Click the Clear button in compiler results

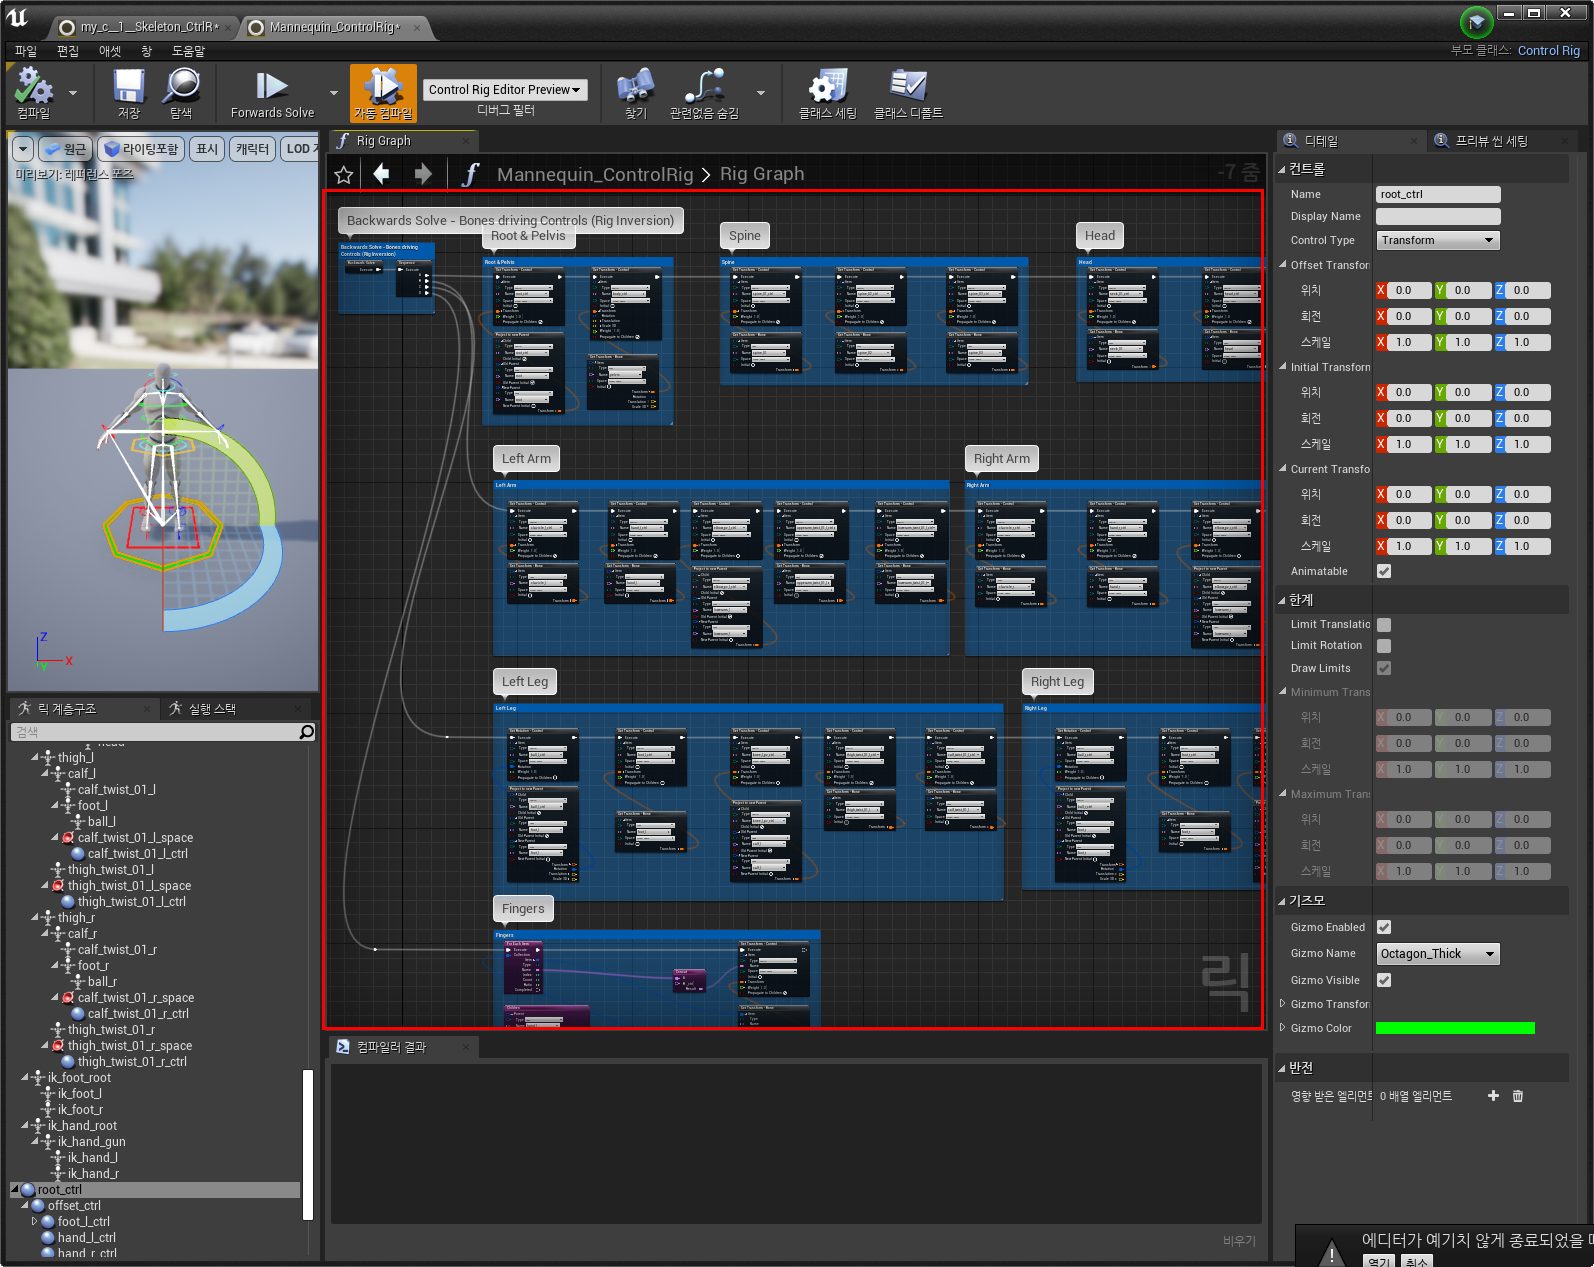[x=1239, y=1240]
